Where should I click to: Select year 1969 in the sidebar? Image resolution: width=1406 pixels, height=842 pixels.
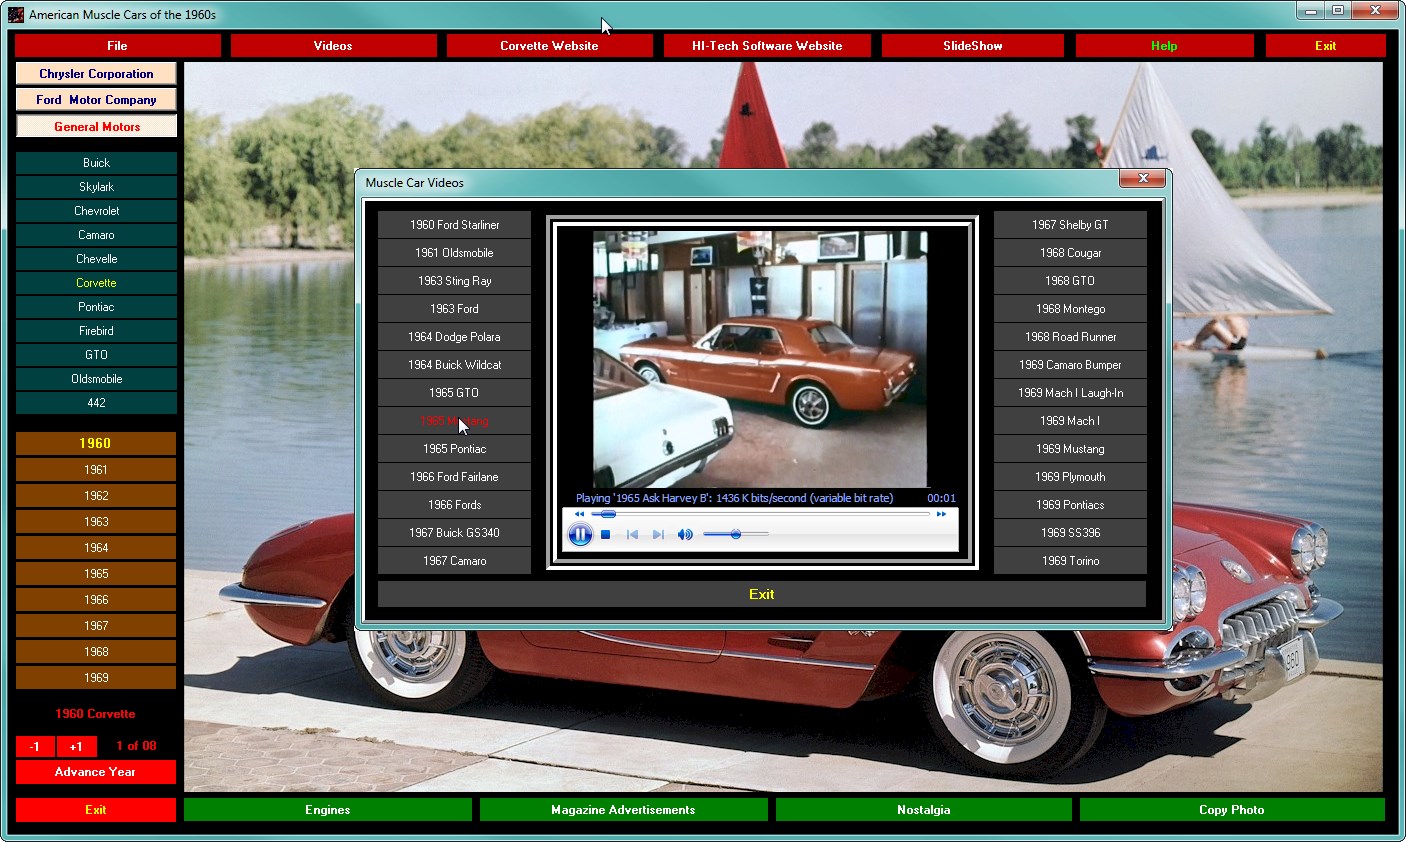tap(96, 678)
